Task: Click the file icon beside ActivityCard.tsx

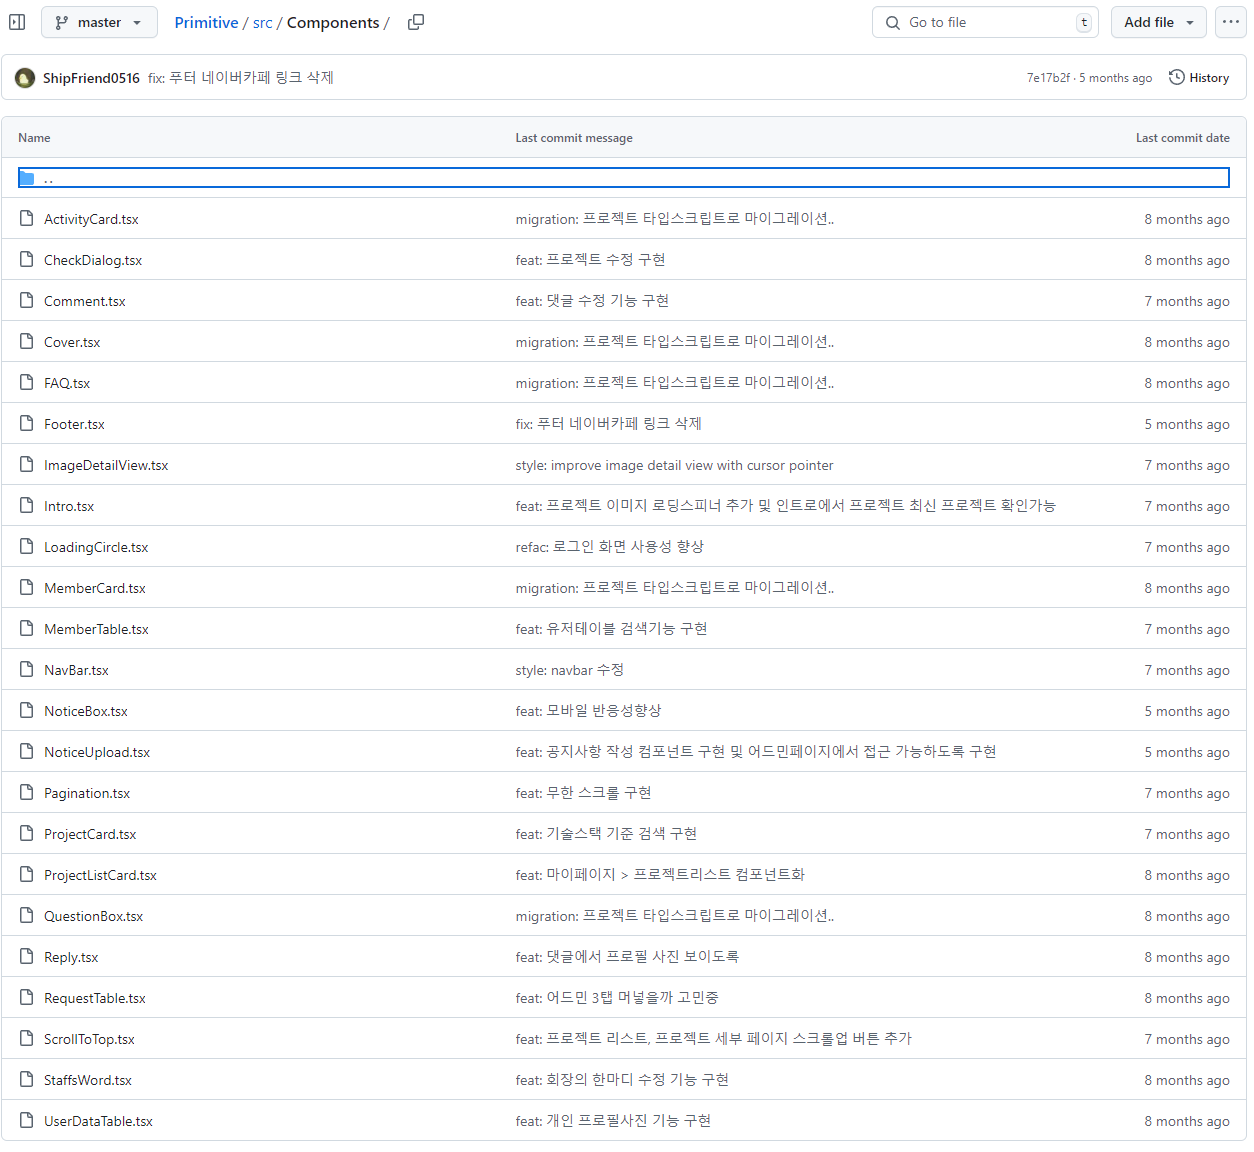Action: [27, 219]
